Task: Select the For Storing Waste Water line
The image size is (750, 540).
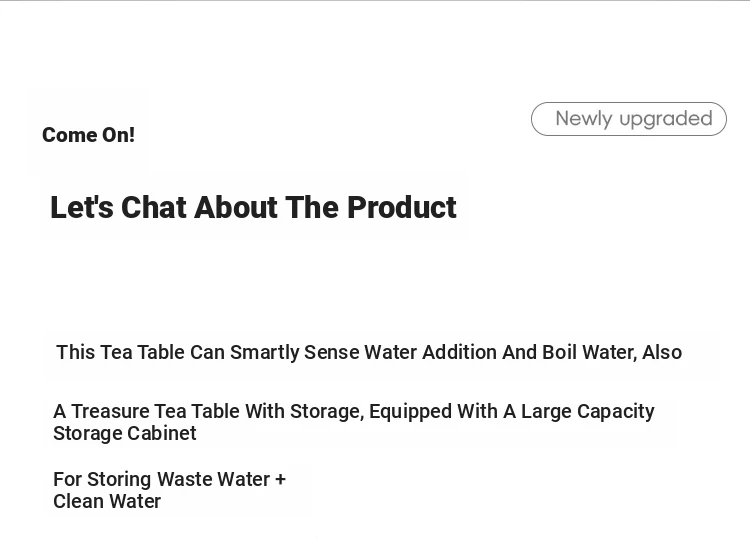Action: pyautogui.click(x=169, y=479)
